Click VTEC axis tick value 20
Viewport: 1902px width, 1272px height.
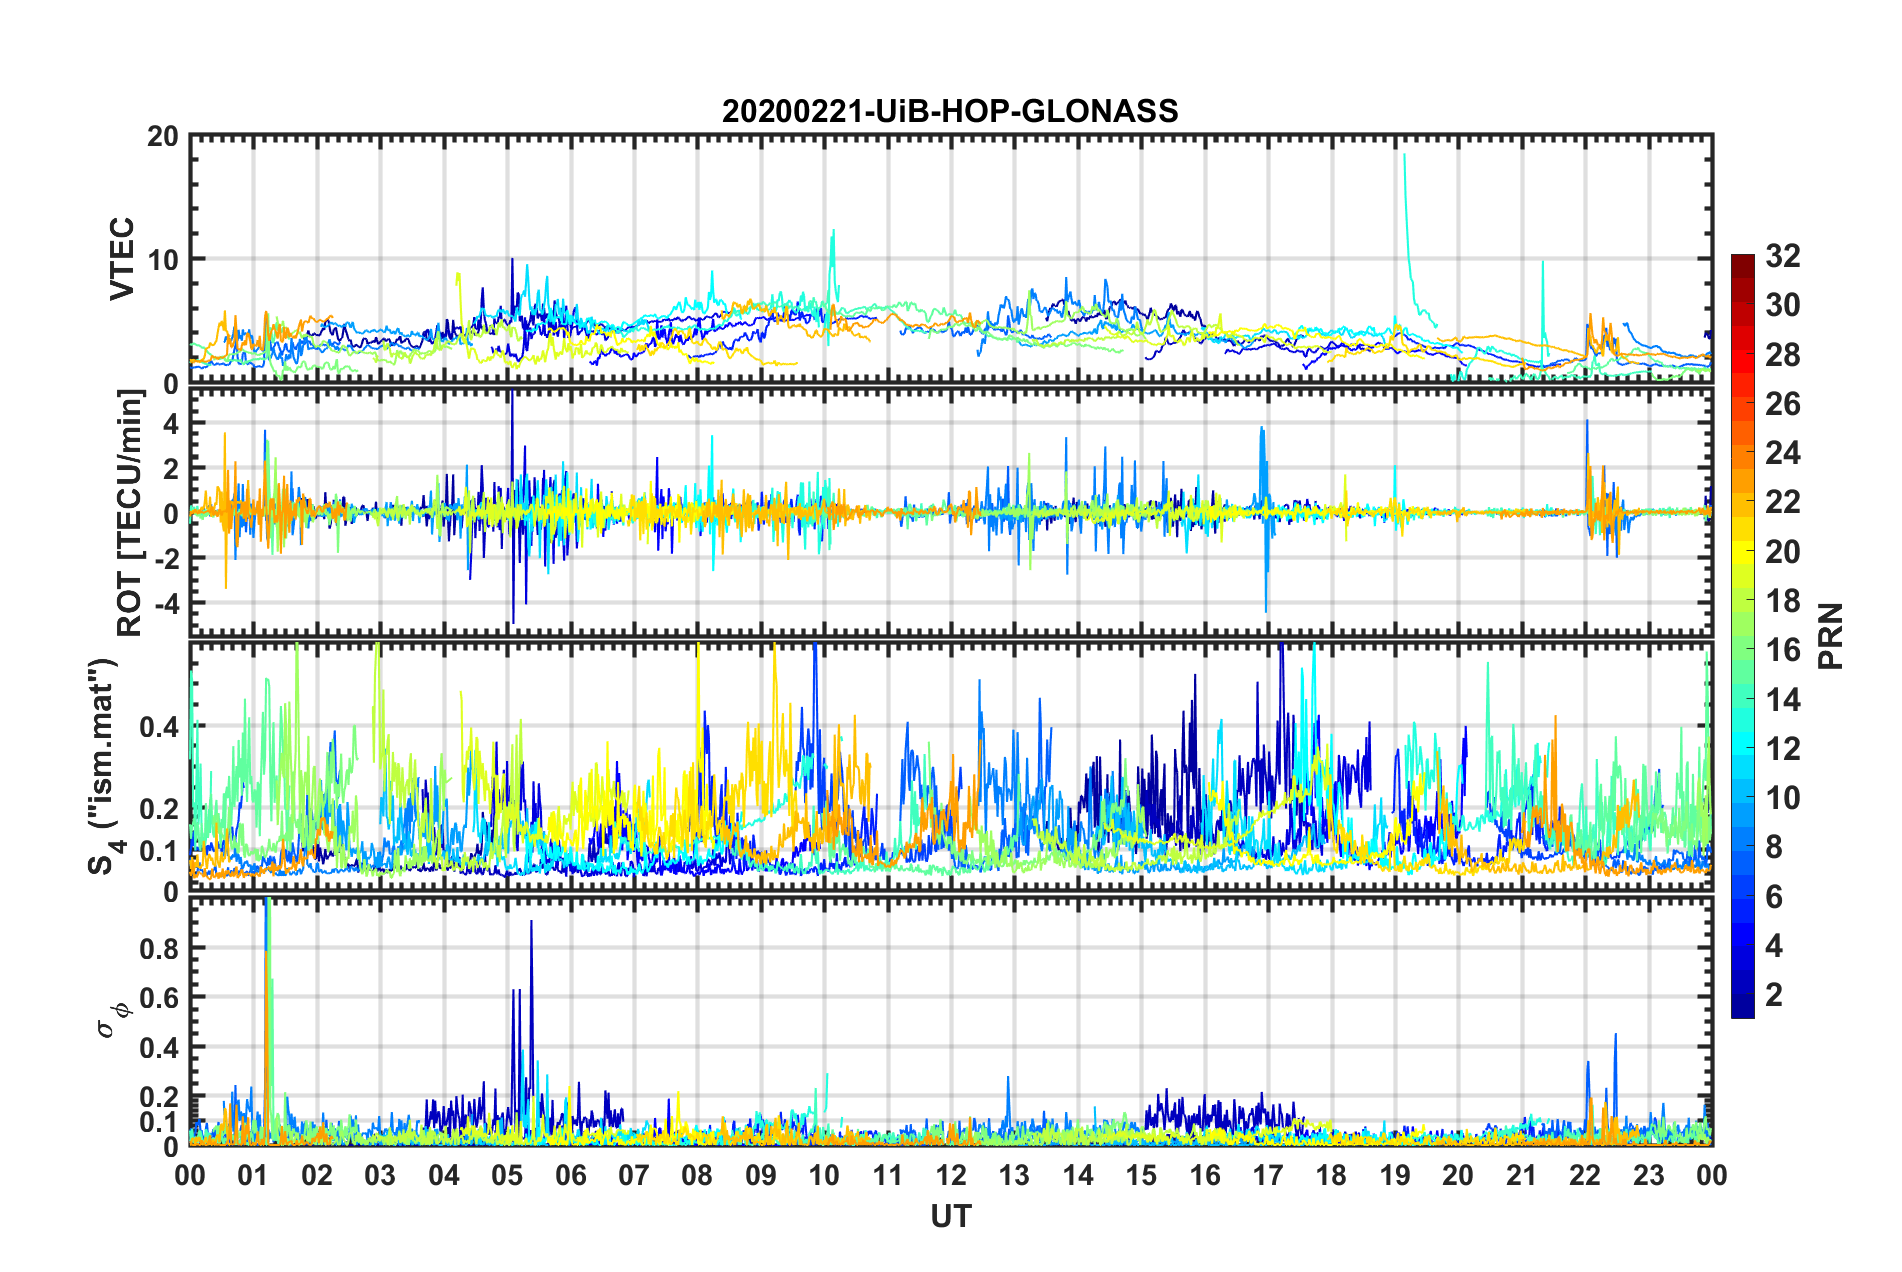click(162, 137)
